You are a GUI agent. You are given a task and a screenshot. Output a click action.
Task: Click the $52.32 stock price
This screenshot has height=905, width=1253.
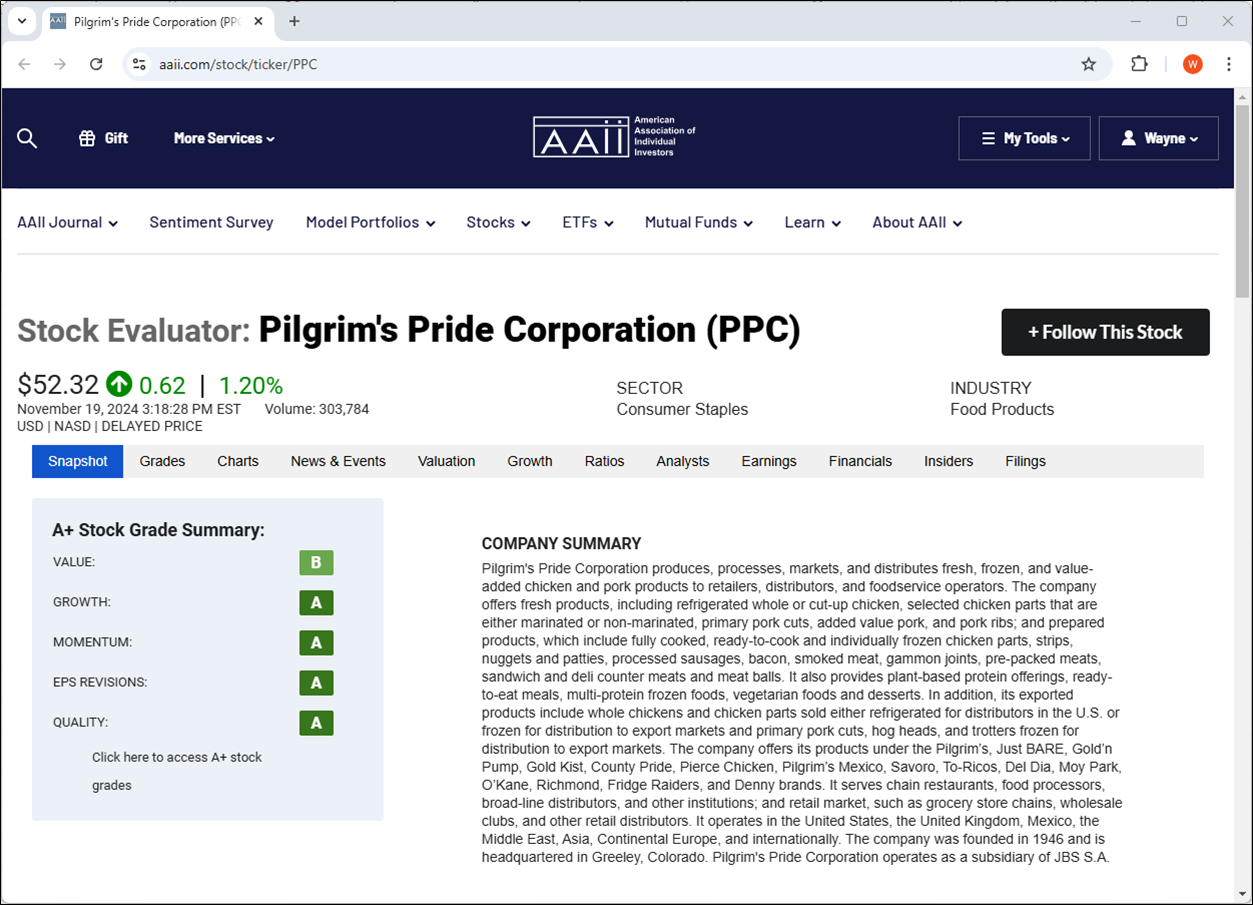coord(58,385)
